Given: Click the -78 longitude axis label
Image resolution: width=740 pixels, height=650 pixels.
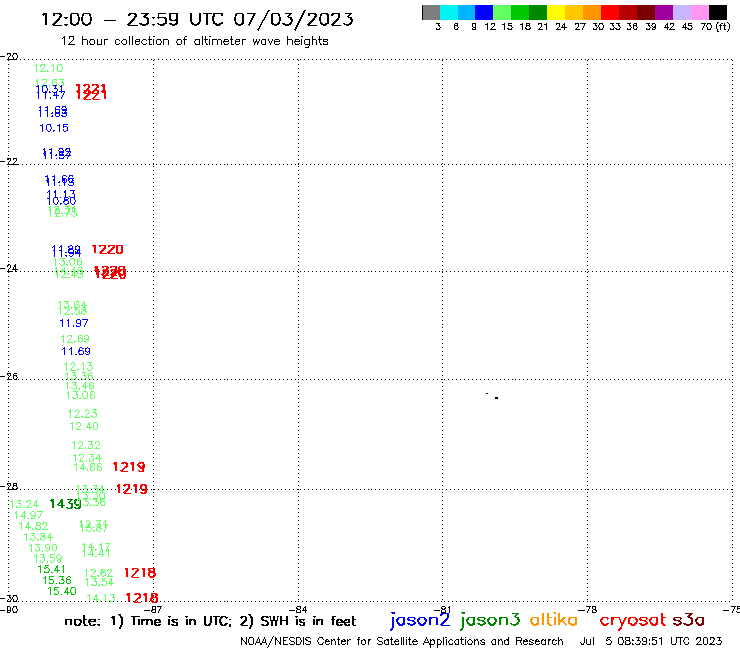Looking at the screenshot, I should (x=587, y=609).
